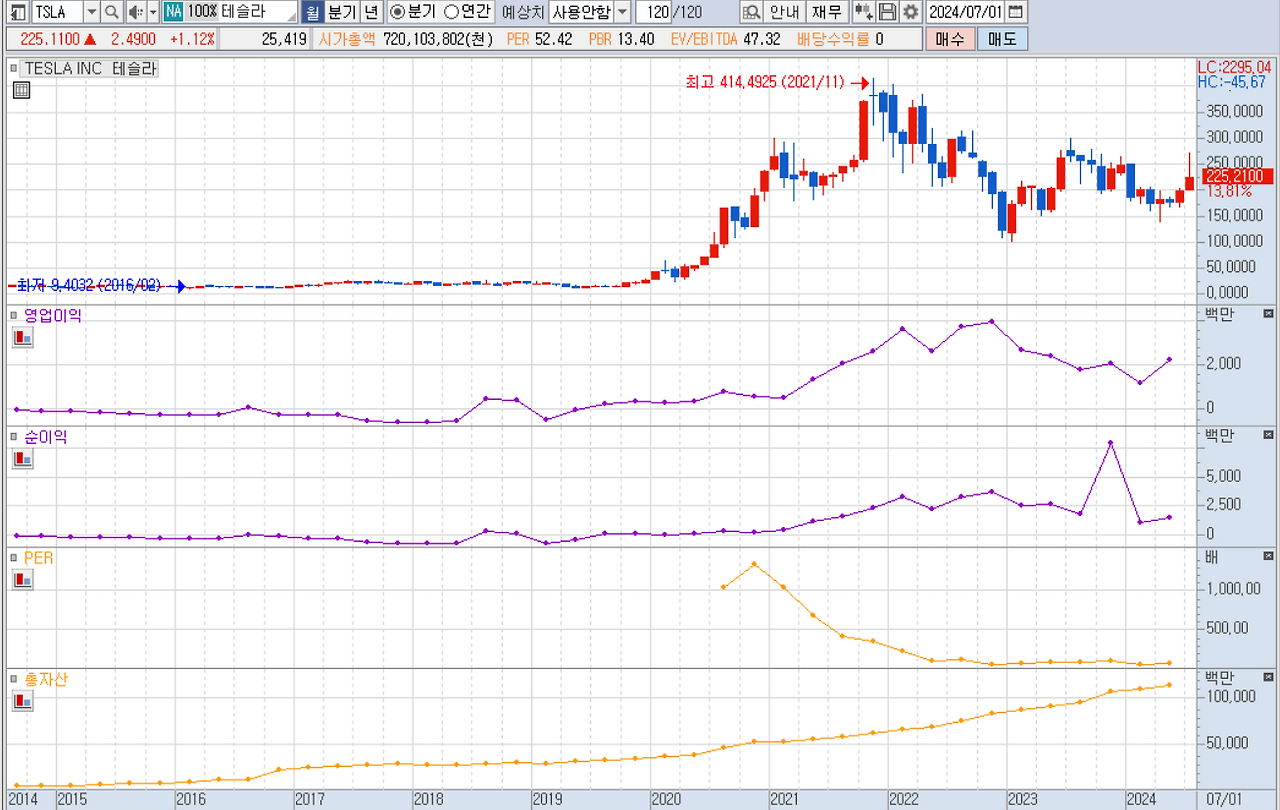The image size is (1280, 810).
Task: Close the 총자산 panel with its X
Action: tap(1269, 677)
